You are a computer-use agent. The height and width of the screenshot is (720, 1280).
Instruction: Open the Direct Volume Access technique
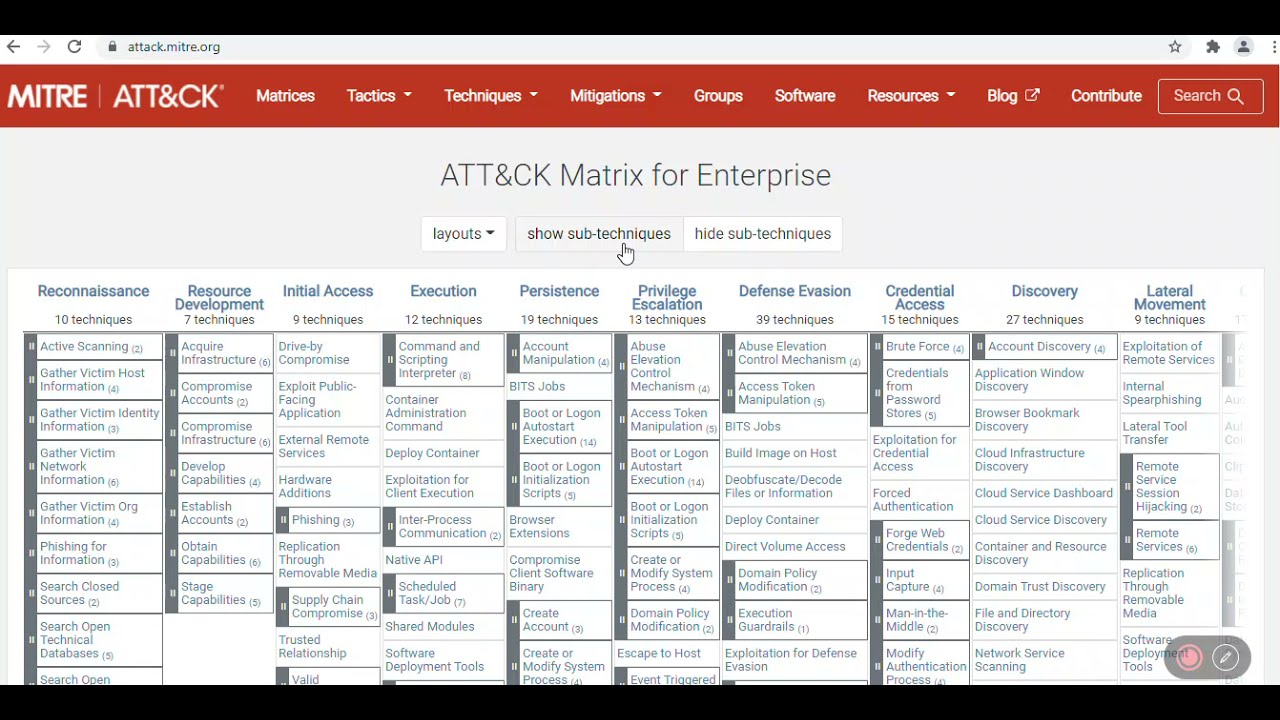pyautogui.click(x=785, y=547)
